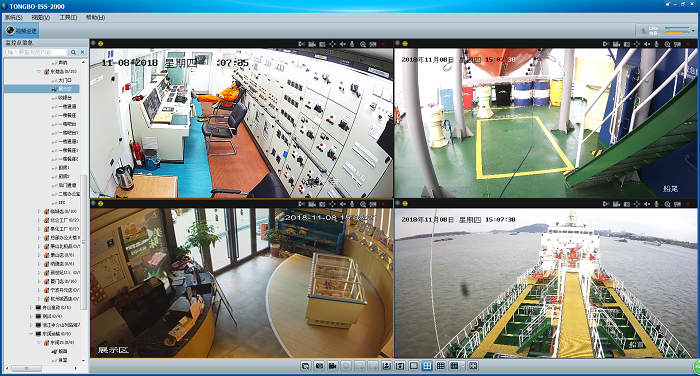Viewport: 700px width, 376px height.
Task: Click the search magnifier button in the monitor panel
Action: [x=73, y=52]
